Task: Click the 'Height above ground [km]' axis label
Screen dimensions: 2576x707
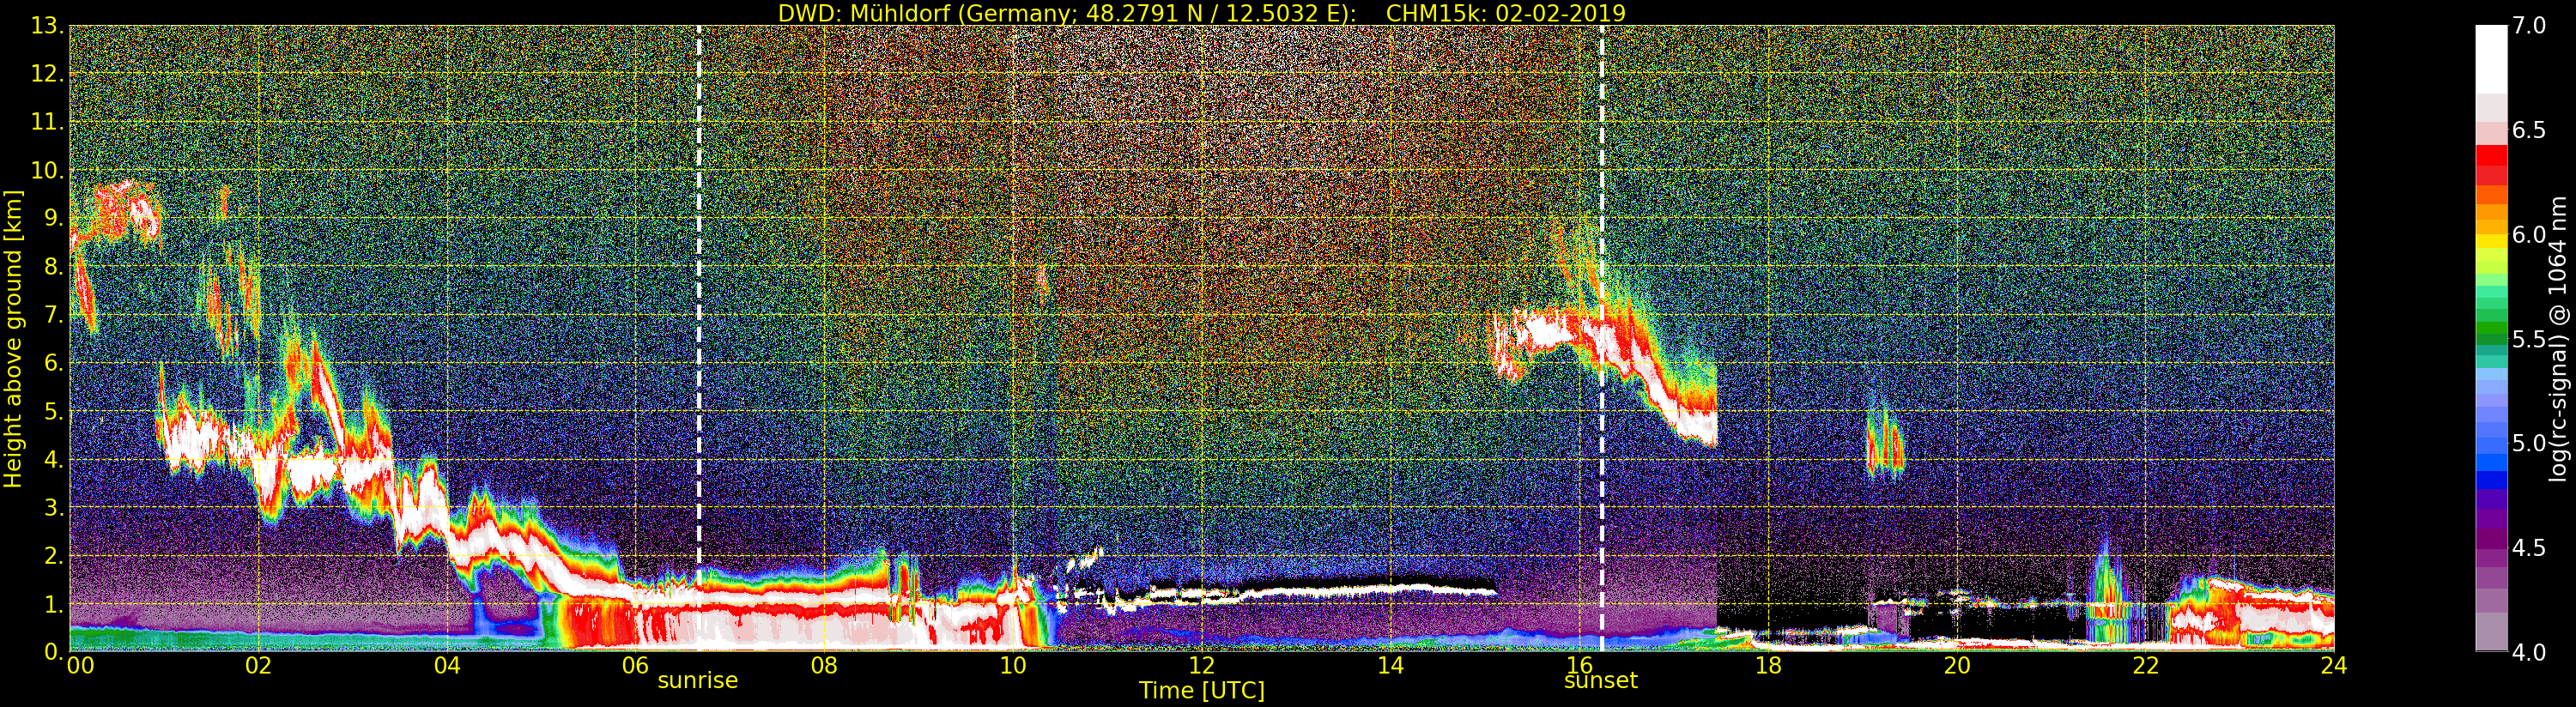Action: tap(13, 339)
